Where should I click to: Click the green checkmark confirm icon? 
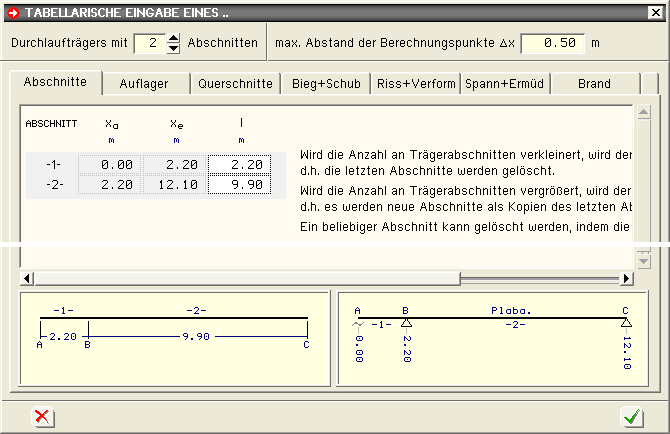631,416
